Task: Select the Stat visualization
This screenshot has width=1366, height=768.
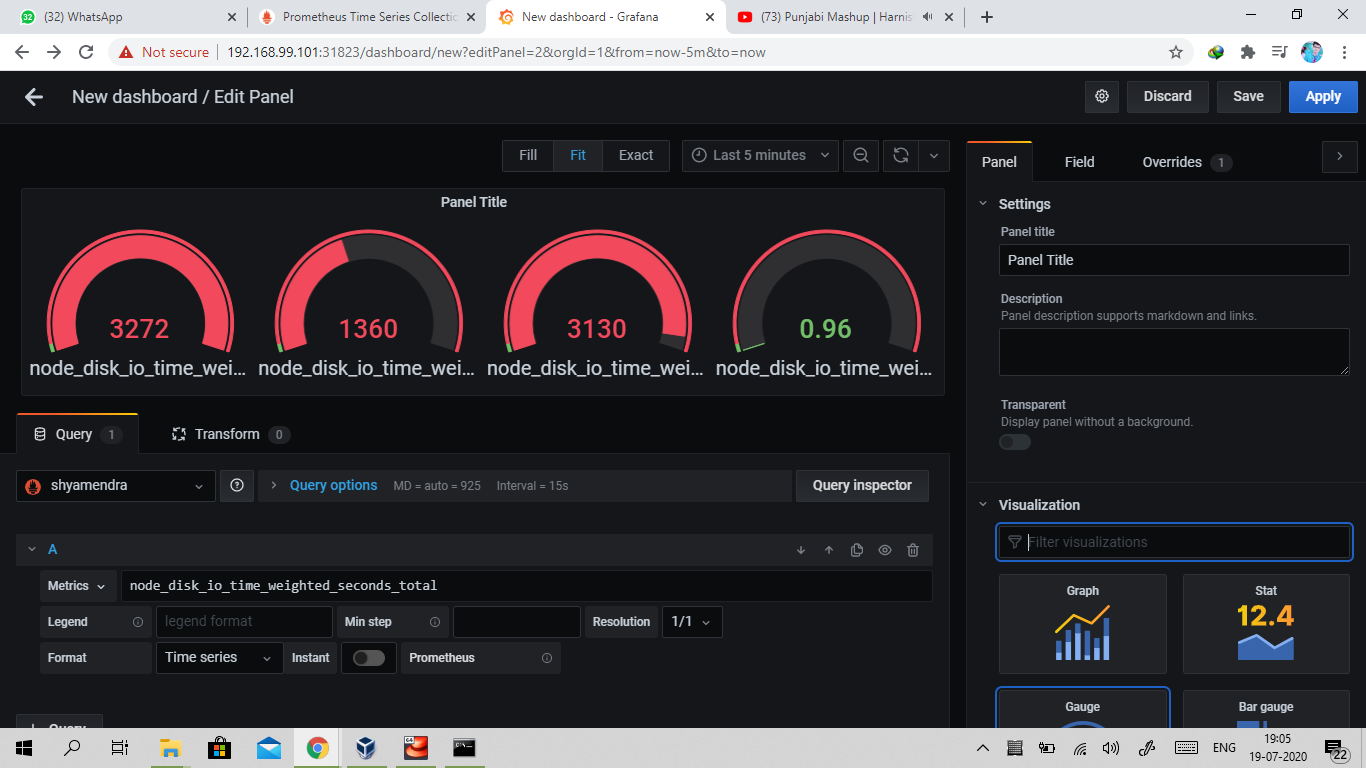Action: (x=1265, y=624)
